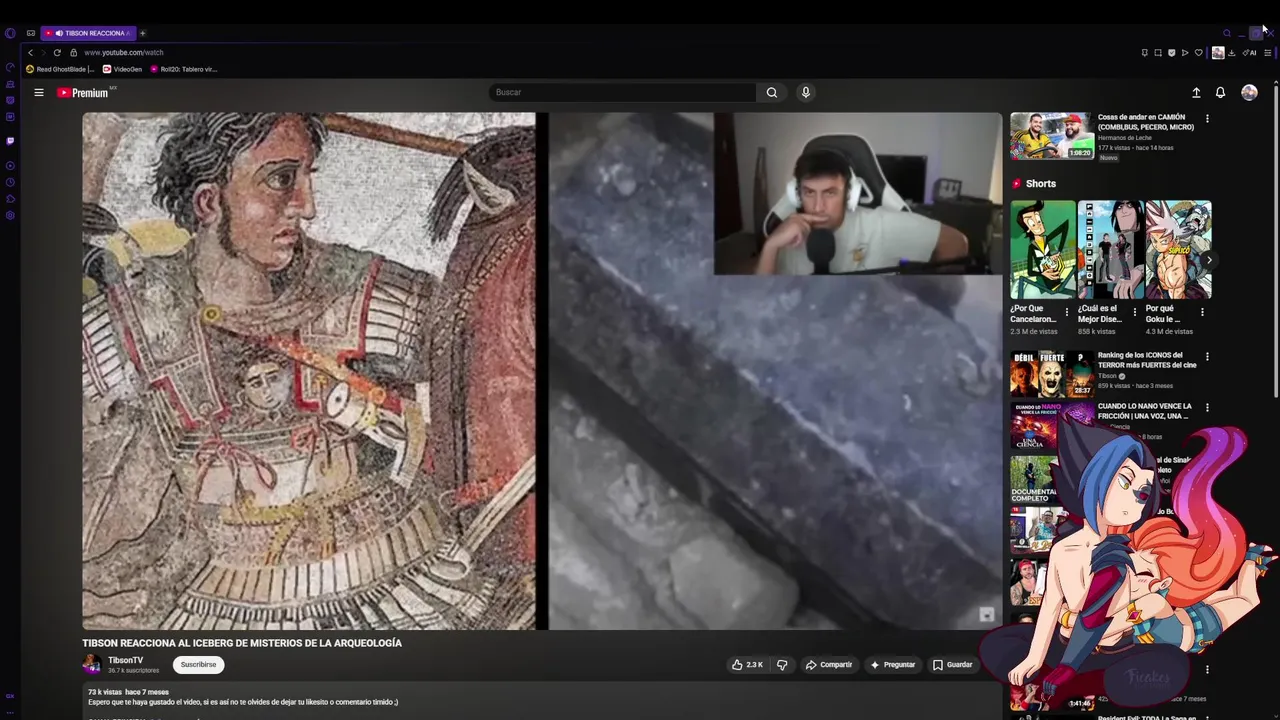Open Easy Setup sliders menu
This screenshot has width=1280, height=720.
point(1267,52)
